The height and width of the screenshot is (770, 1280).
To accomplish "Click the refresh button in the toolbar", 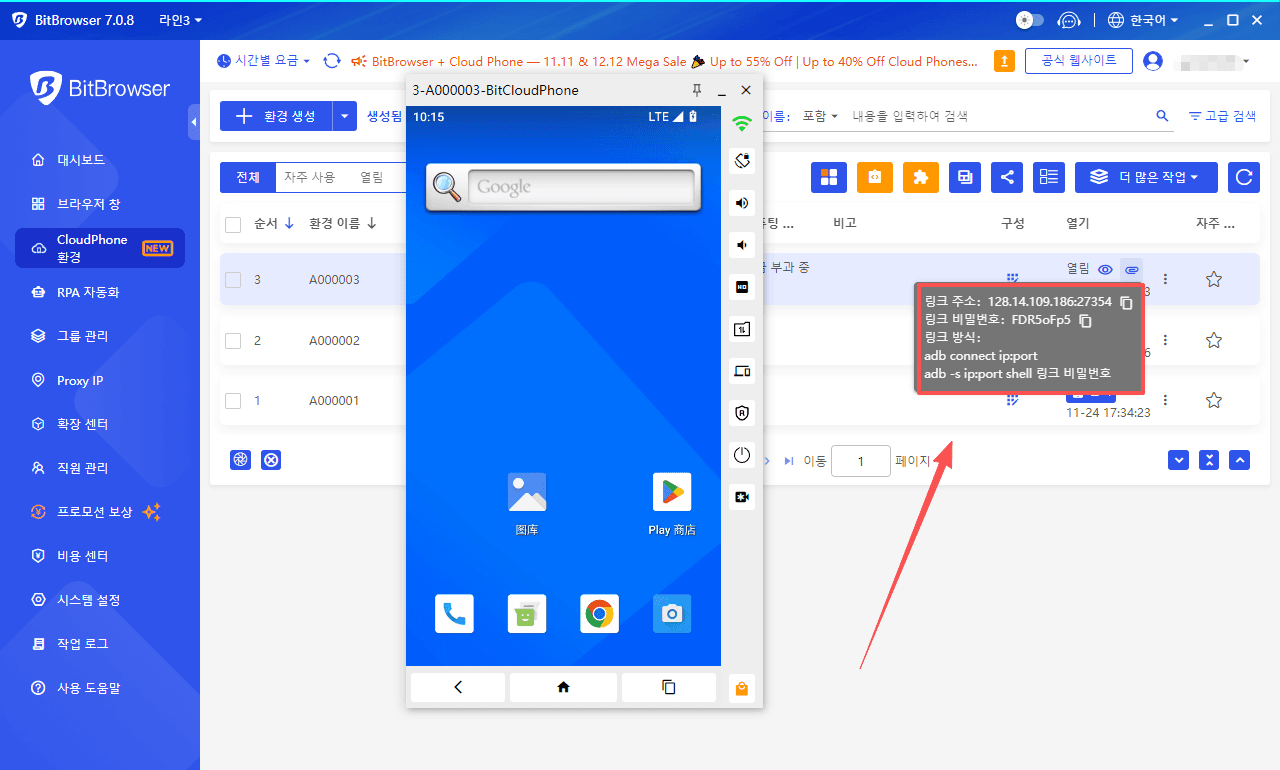I will click(1244, 177).
